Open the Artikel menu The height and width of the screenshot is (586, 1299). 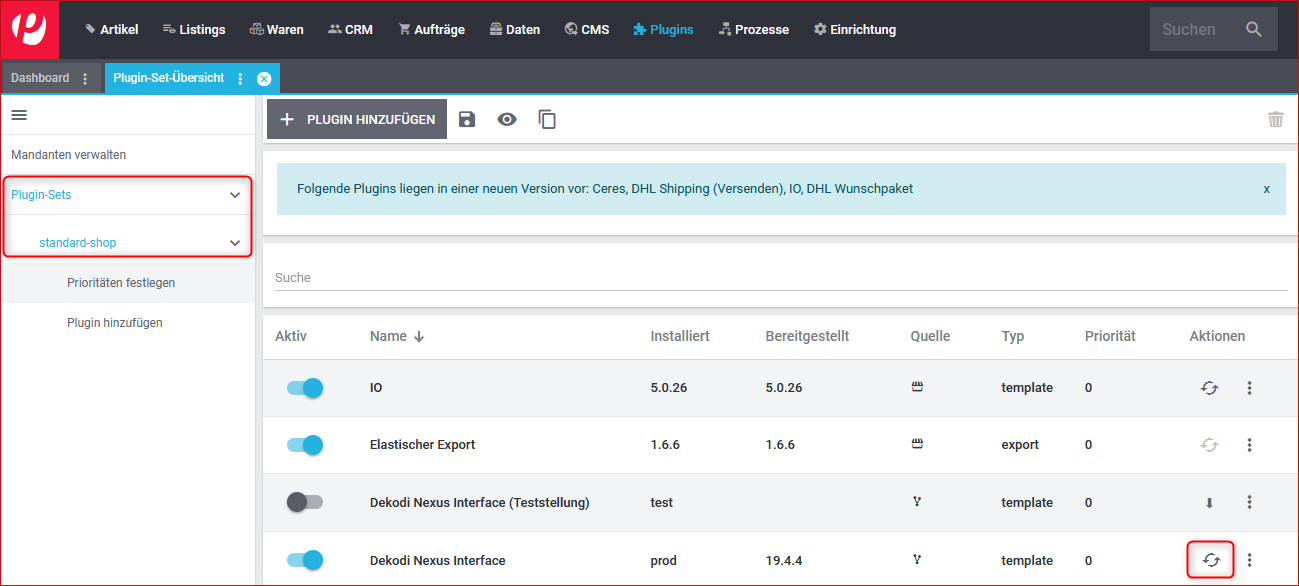[x=112, y=30]
